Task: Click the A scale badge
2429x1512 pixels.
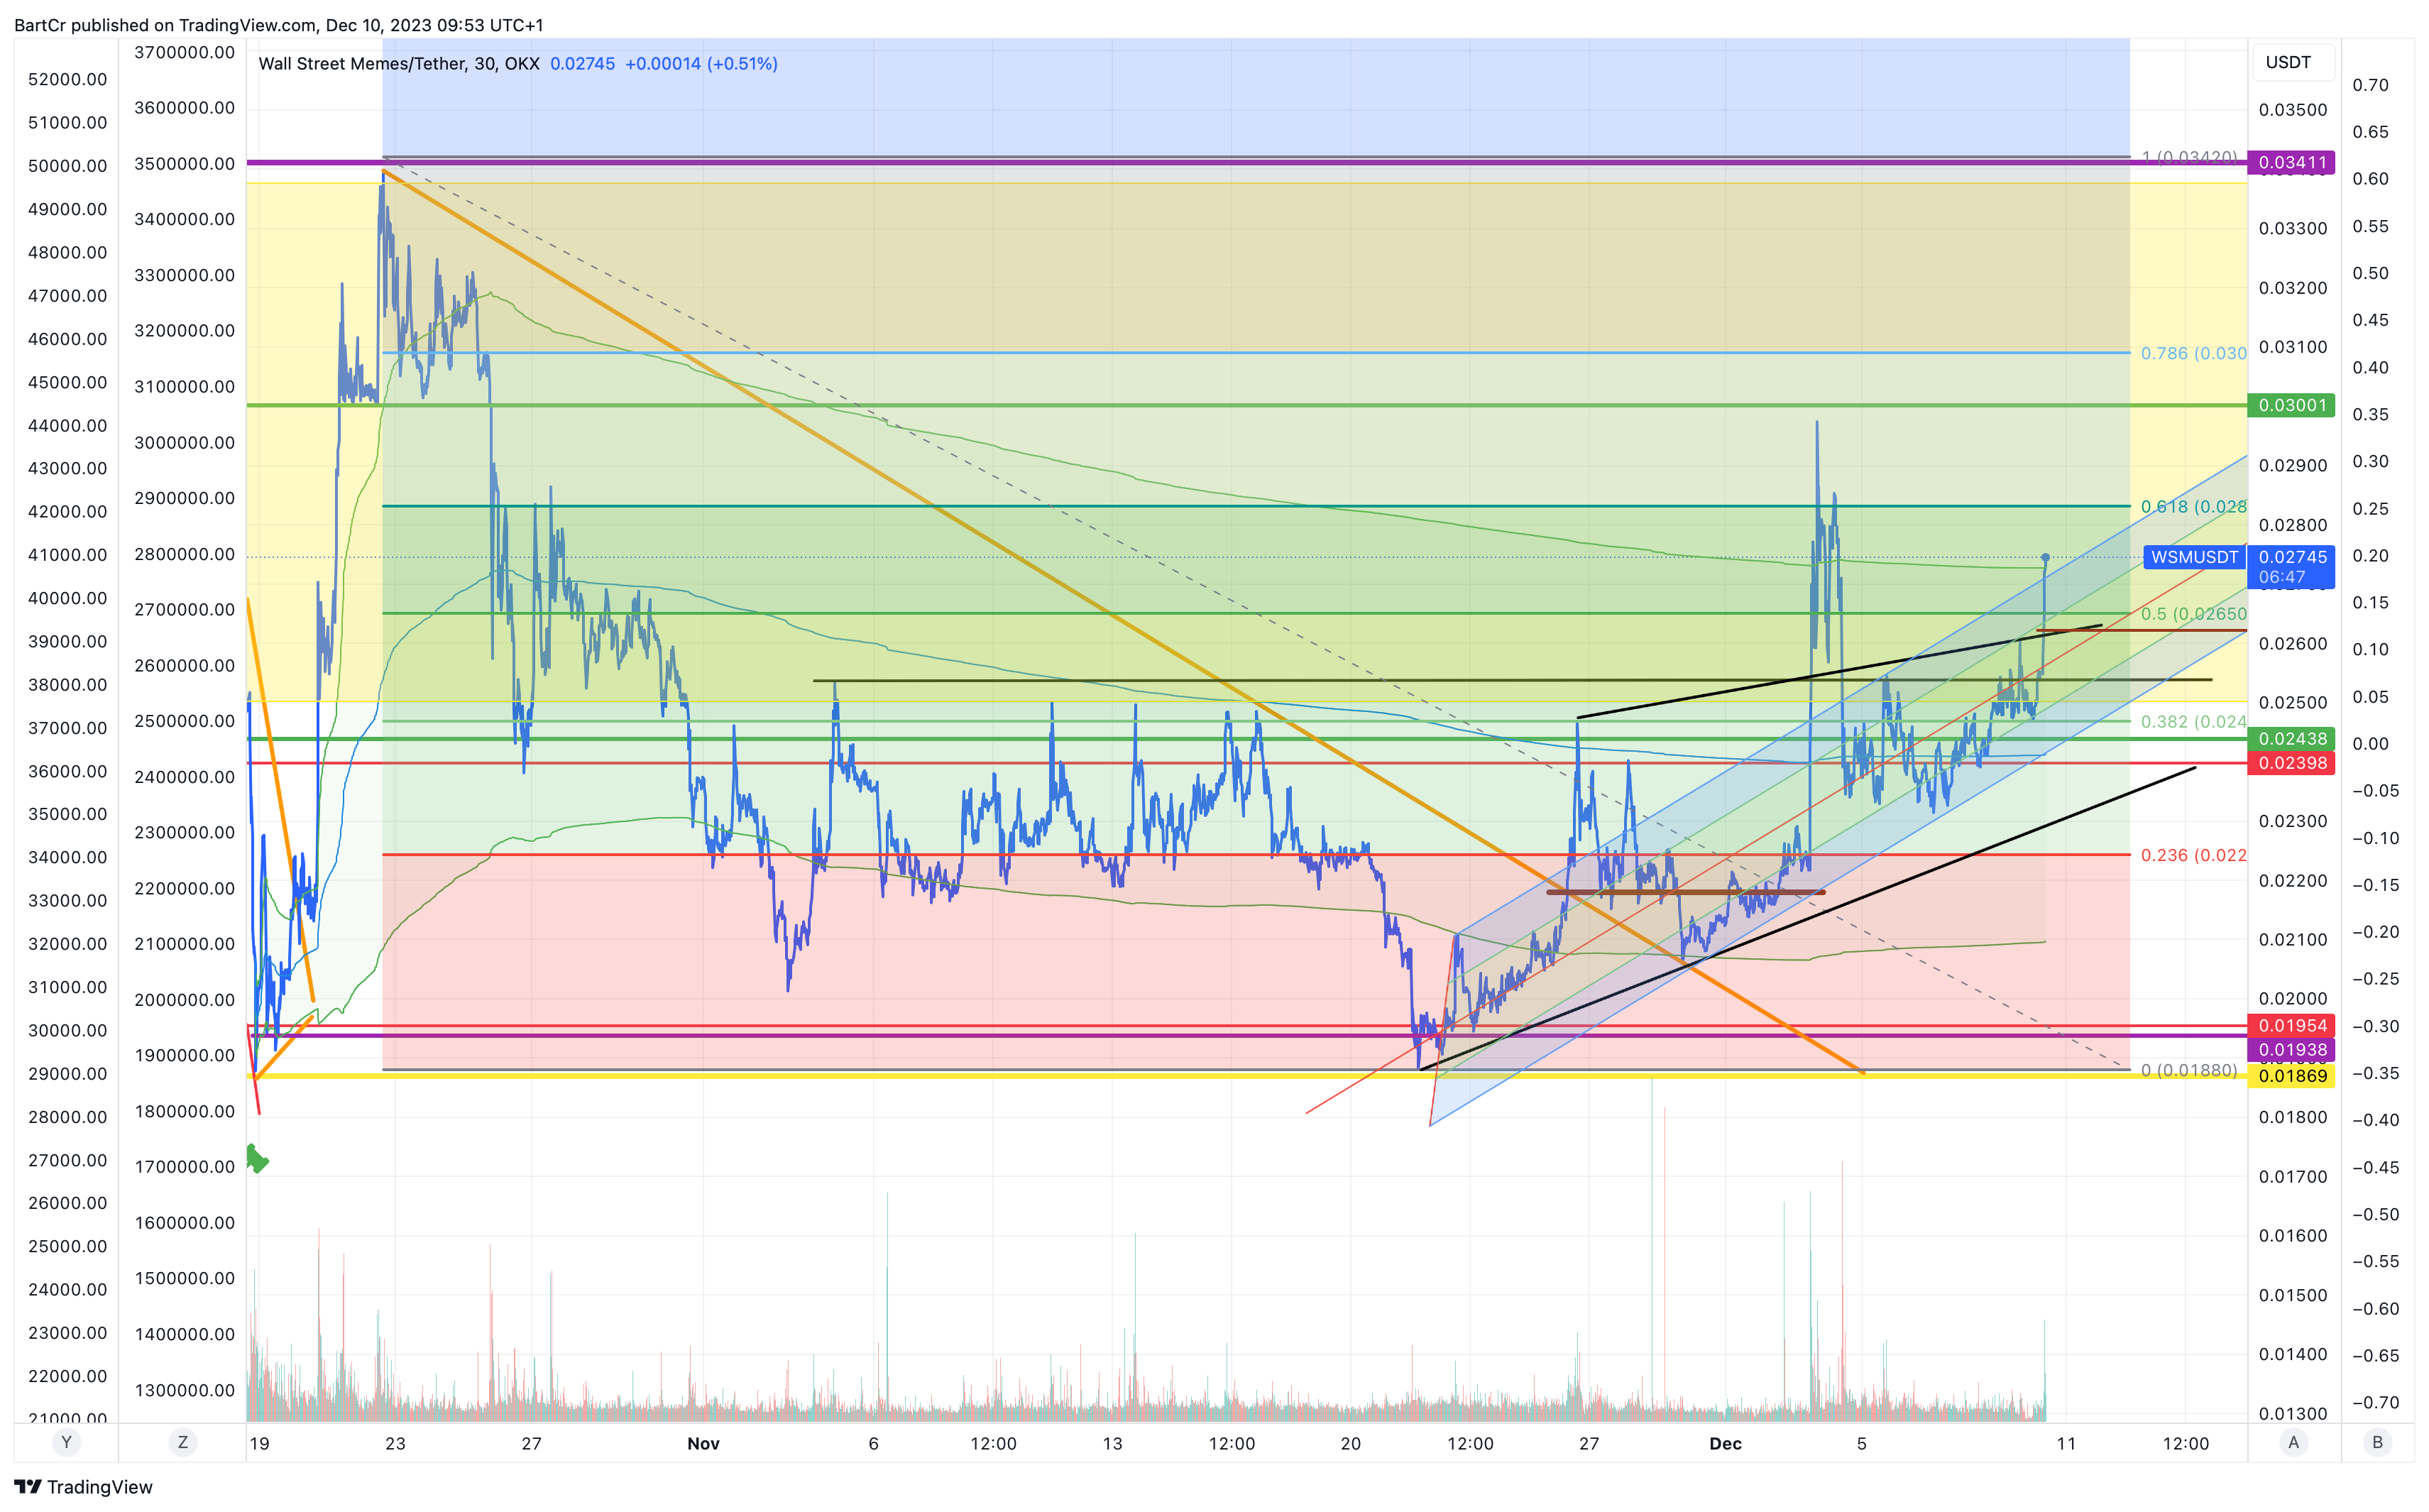Action: coord(2294,1442)
